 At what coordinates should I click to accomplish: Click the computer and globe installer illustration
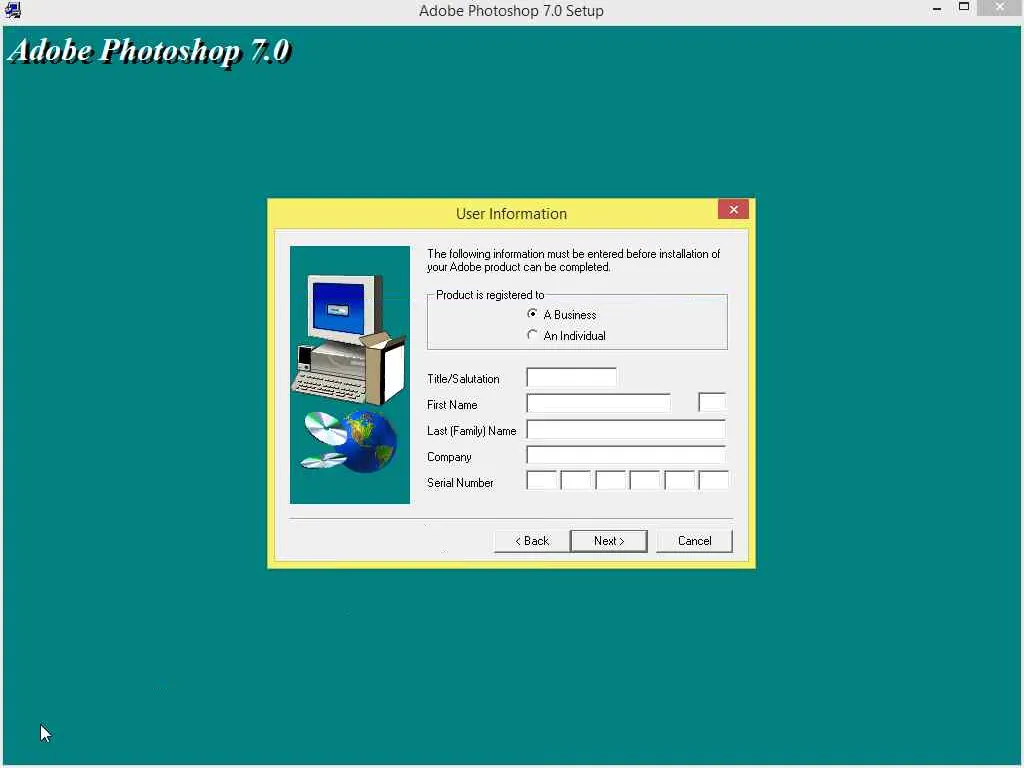[350, 375]
